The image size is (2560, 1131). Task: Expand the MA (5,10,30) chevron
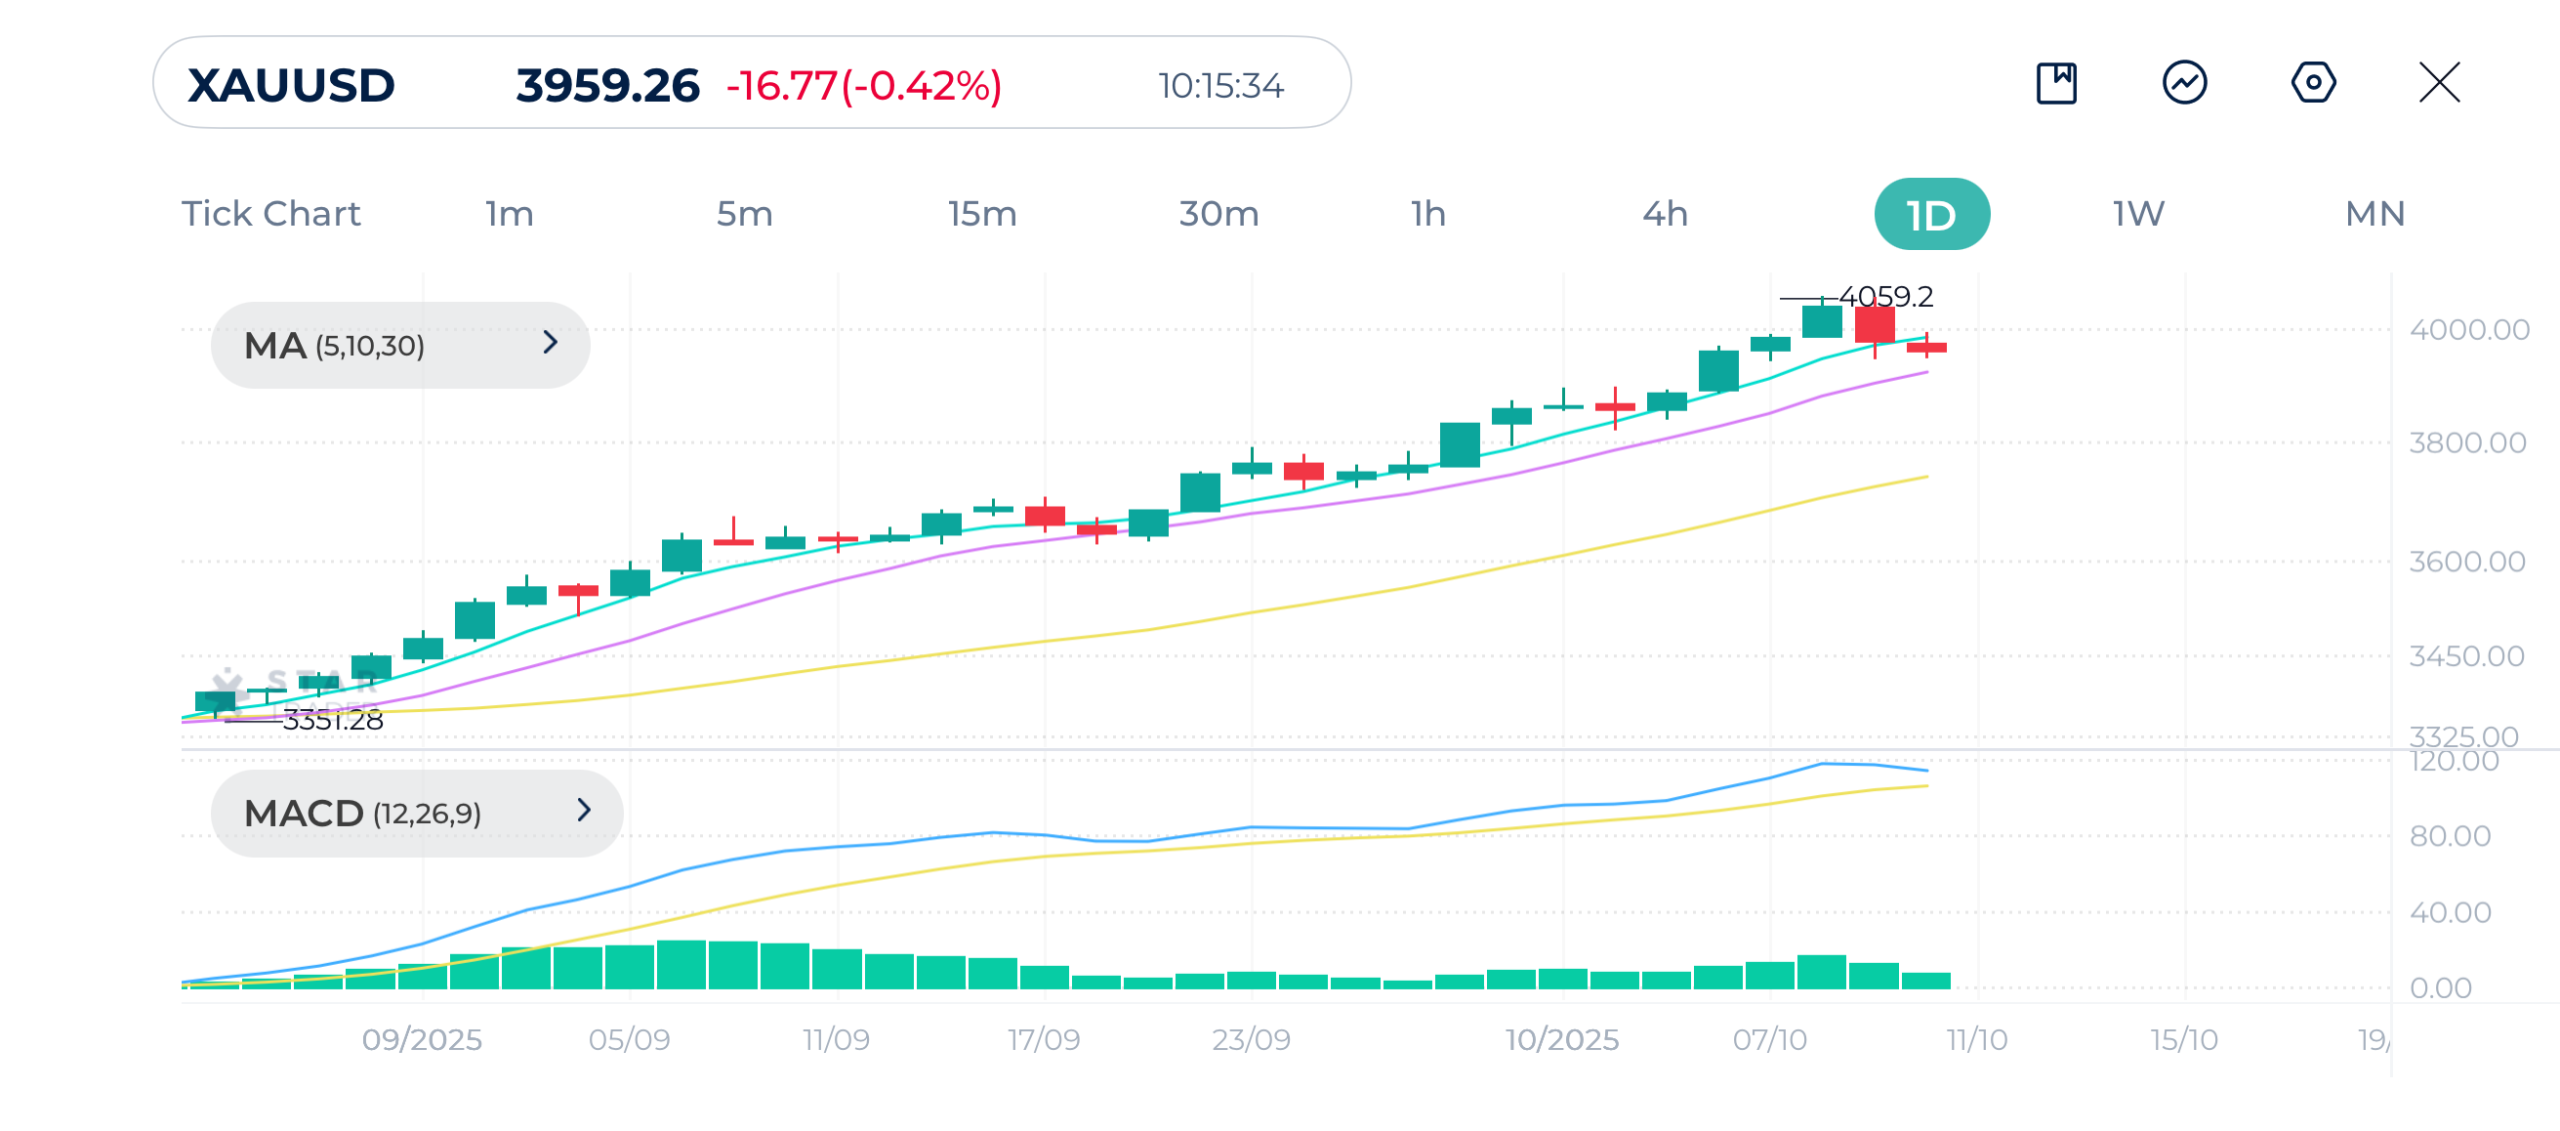(550, 343)
